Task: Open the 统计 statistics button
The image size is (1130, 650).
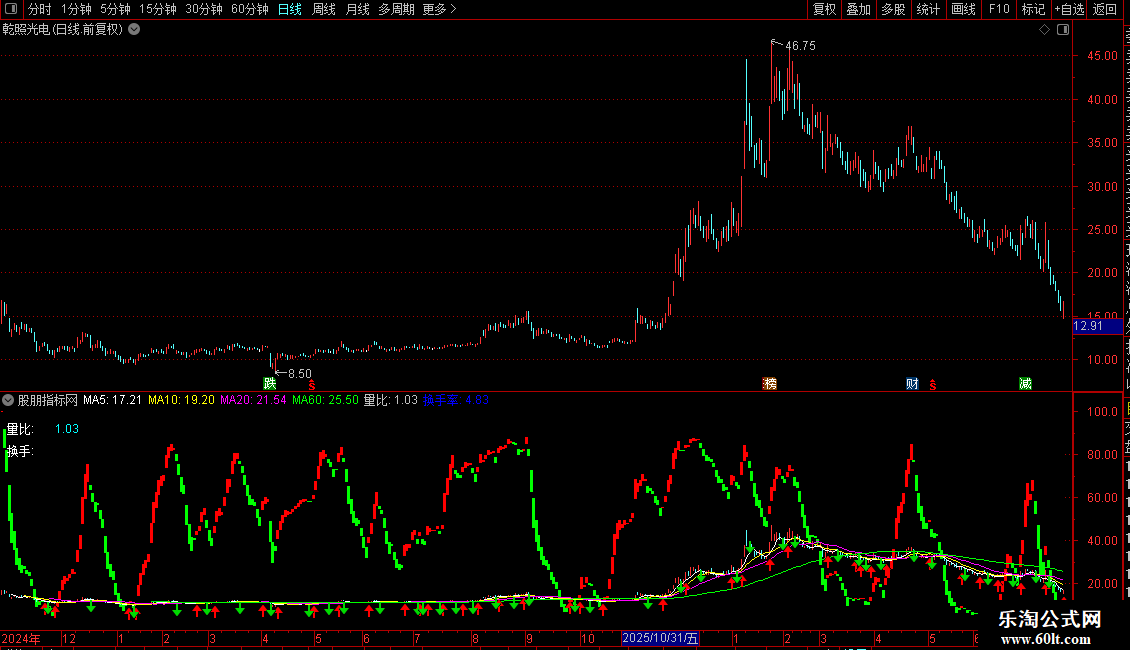Action: [928, 9]
